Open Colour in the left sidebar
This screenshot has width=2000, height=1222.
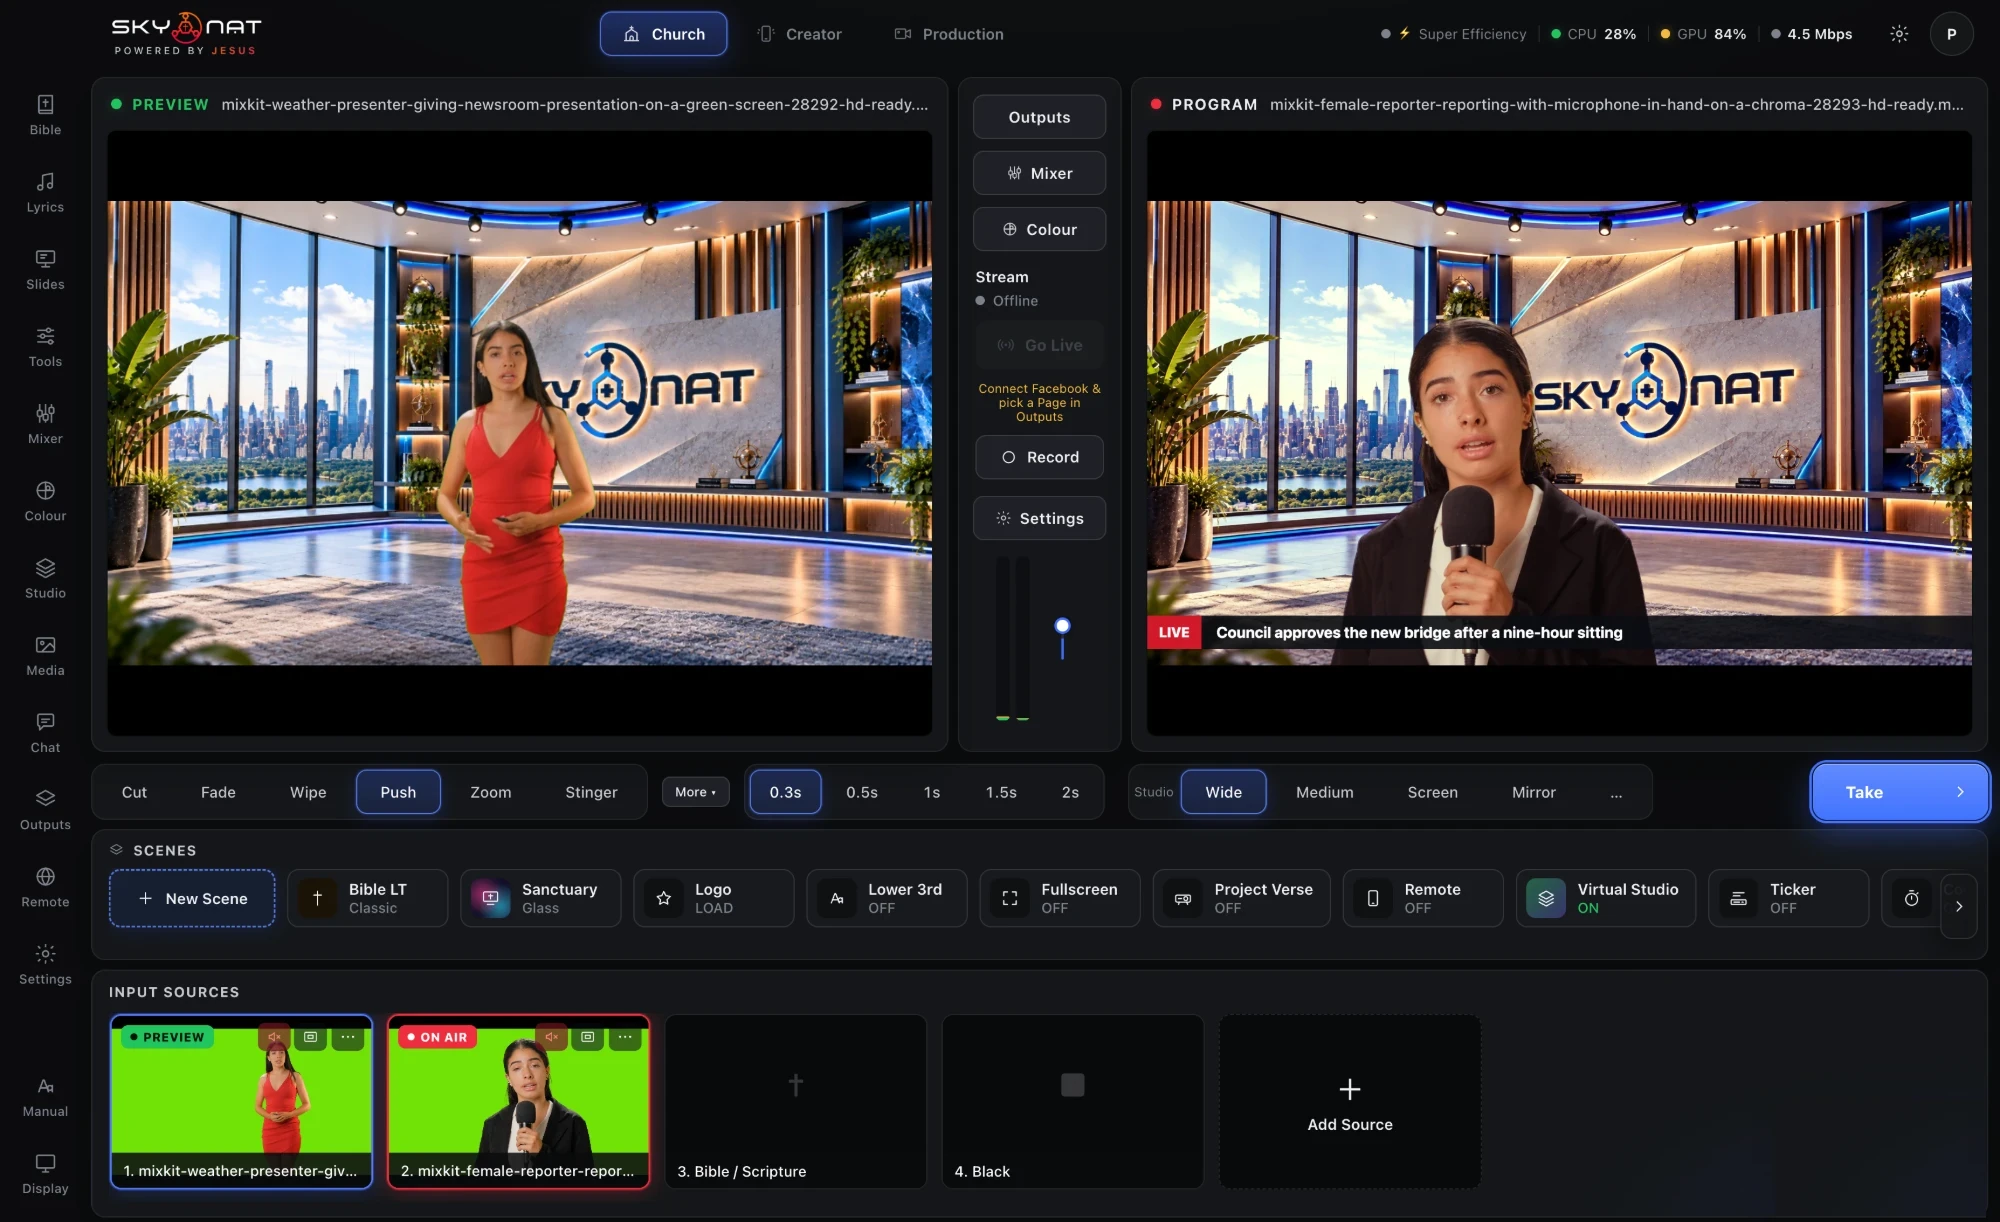[45, 500]
